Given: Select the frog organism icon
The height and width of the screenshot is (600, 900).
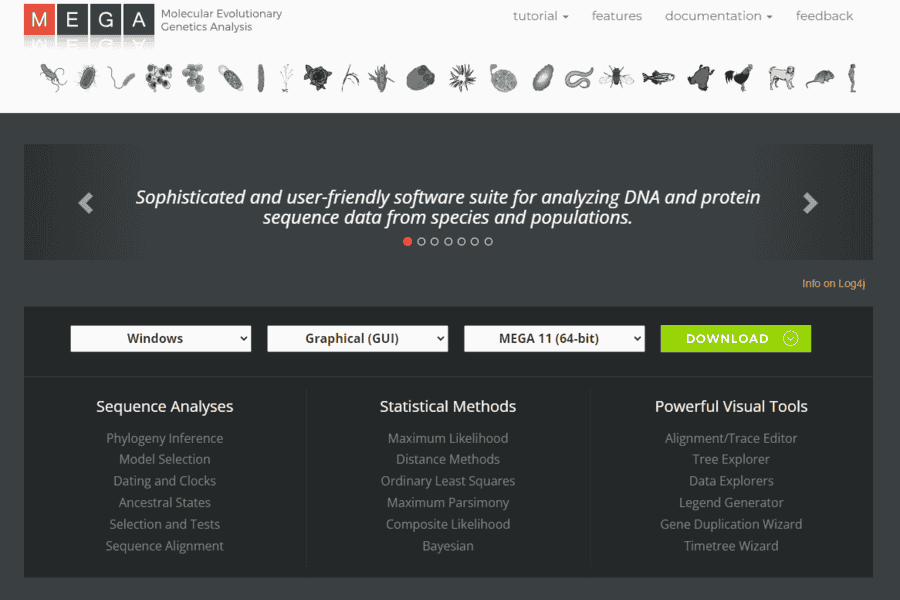Looking at the screenshot, I should tap(700, 77).
